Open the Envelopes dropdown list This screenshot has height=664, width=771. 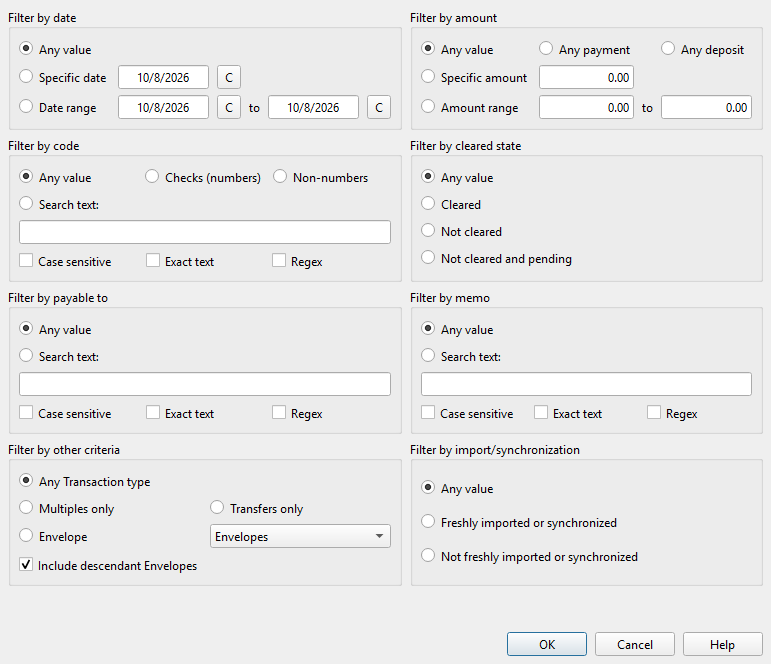tap(300, 536)
